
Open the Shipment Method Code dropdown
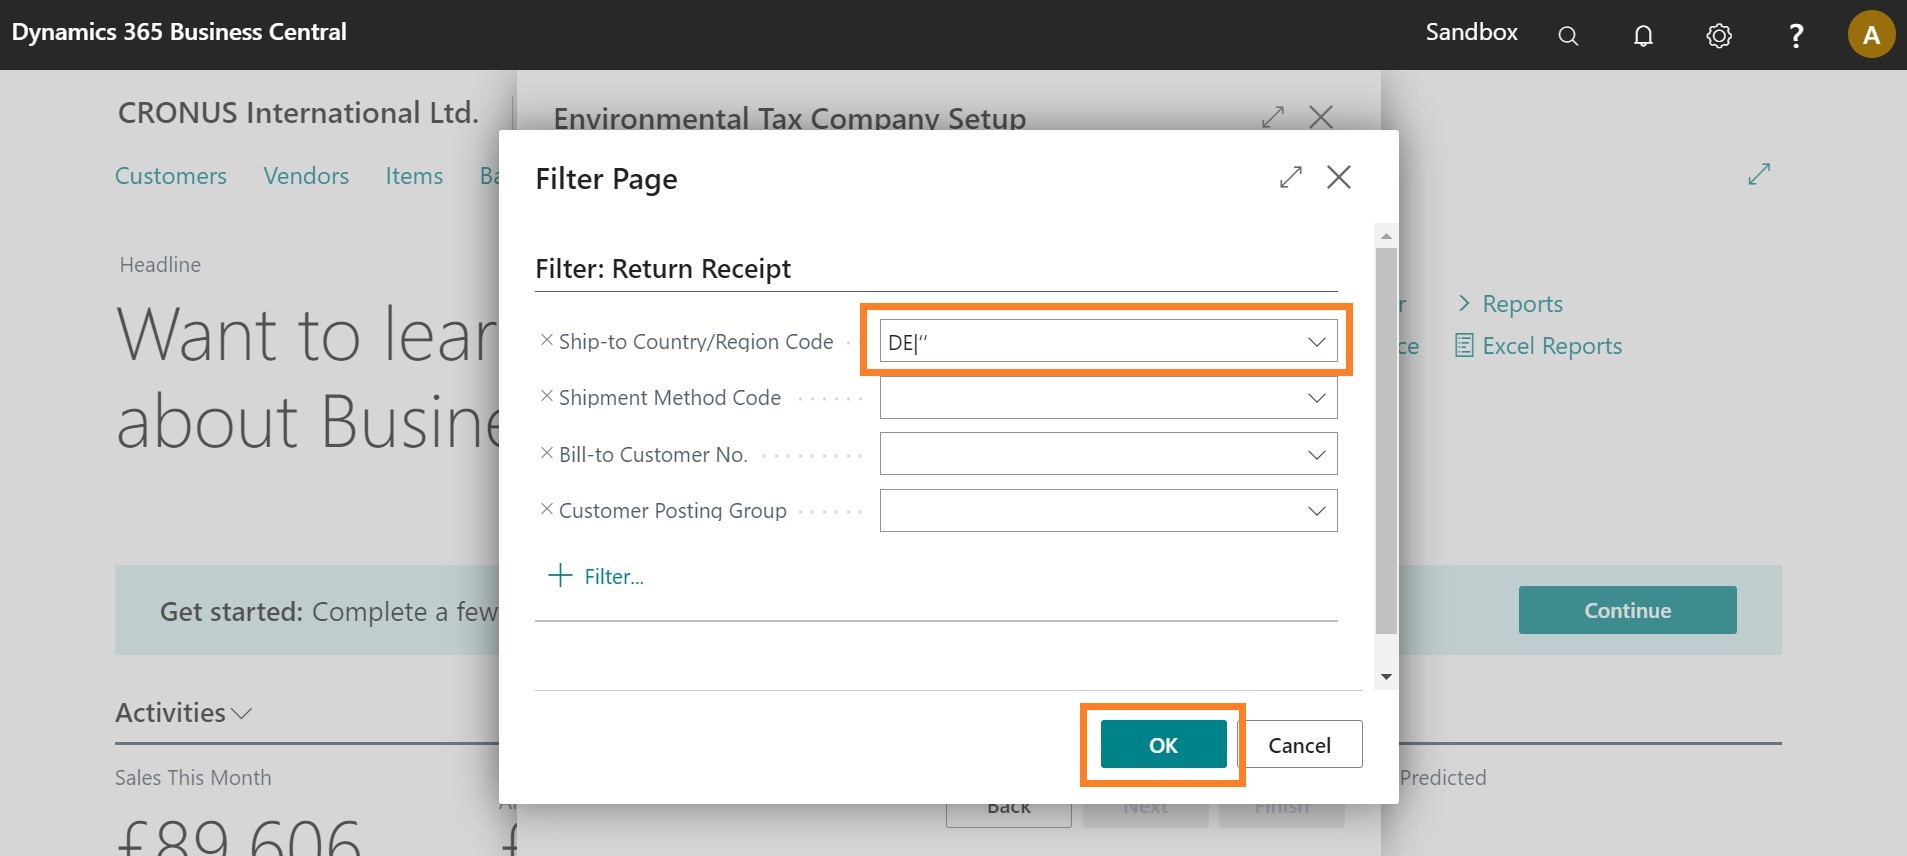coord(1316,398)
